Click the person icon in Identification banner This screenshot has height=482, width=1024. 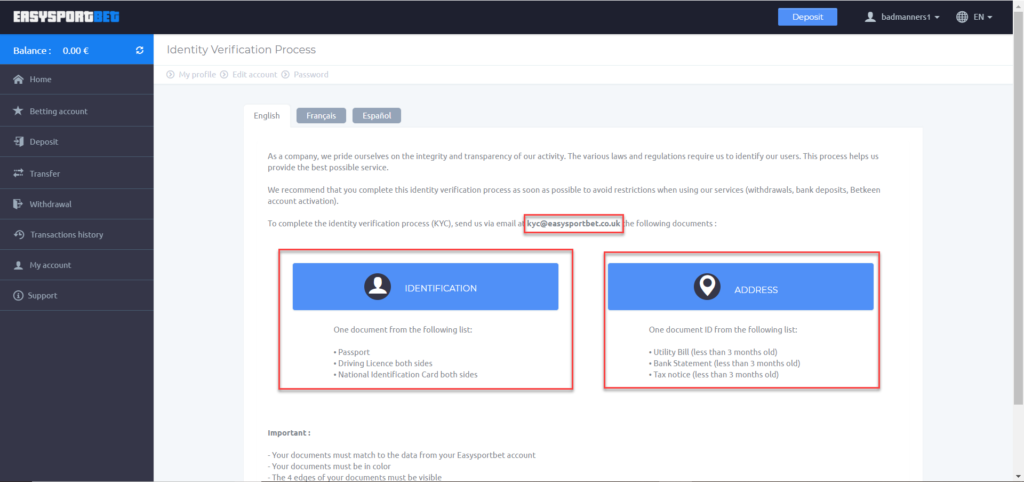pyautogui.click(x=377, y=287)
